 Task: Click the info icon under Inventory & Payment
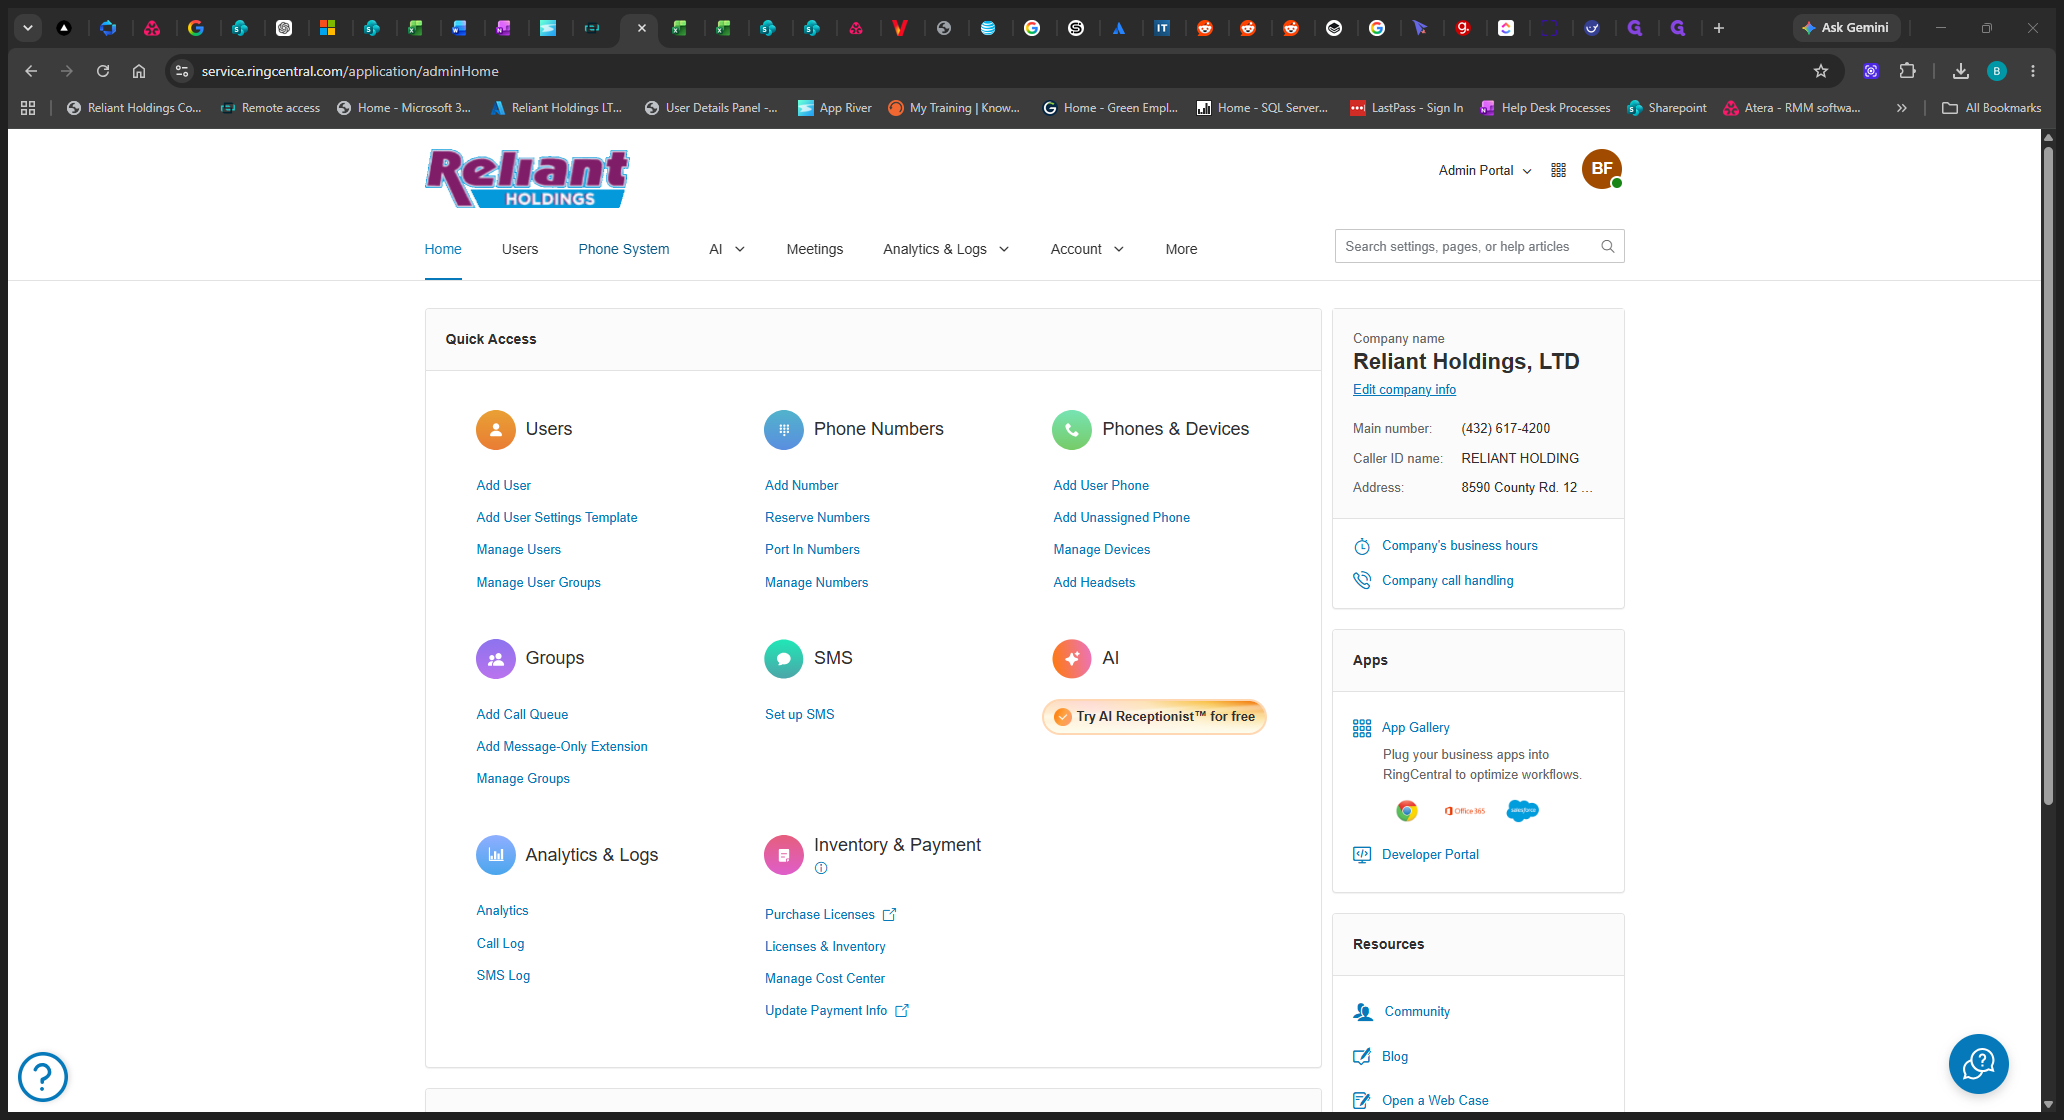tap(821, 868)
